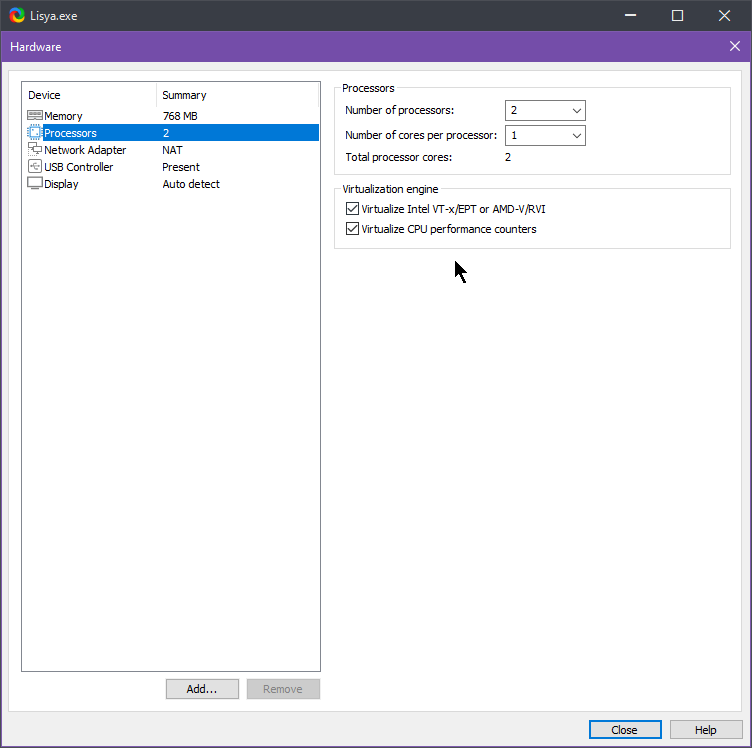Select the Display row label
This screenshot has height=748, width=752.
point(61,184)
